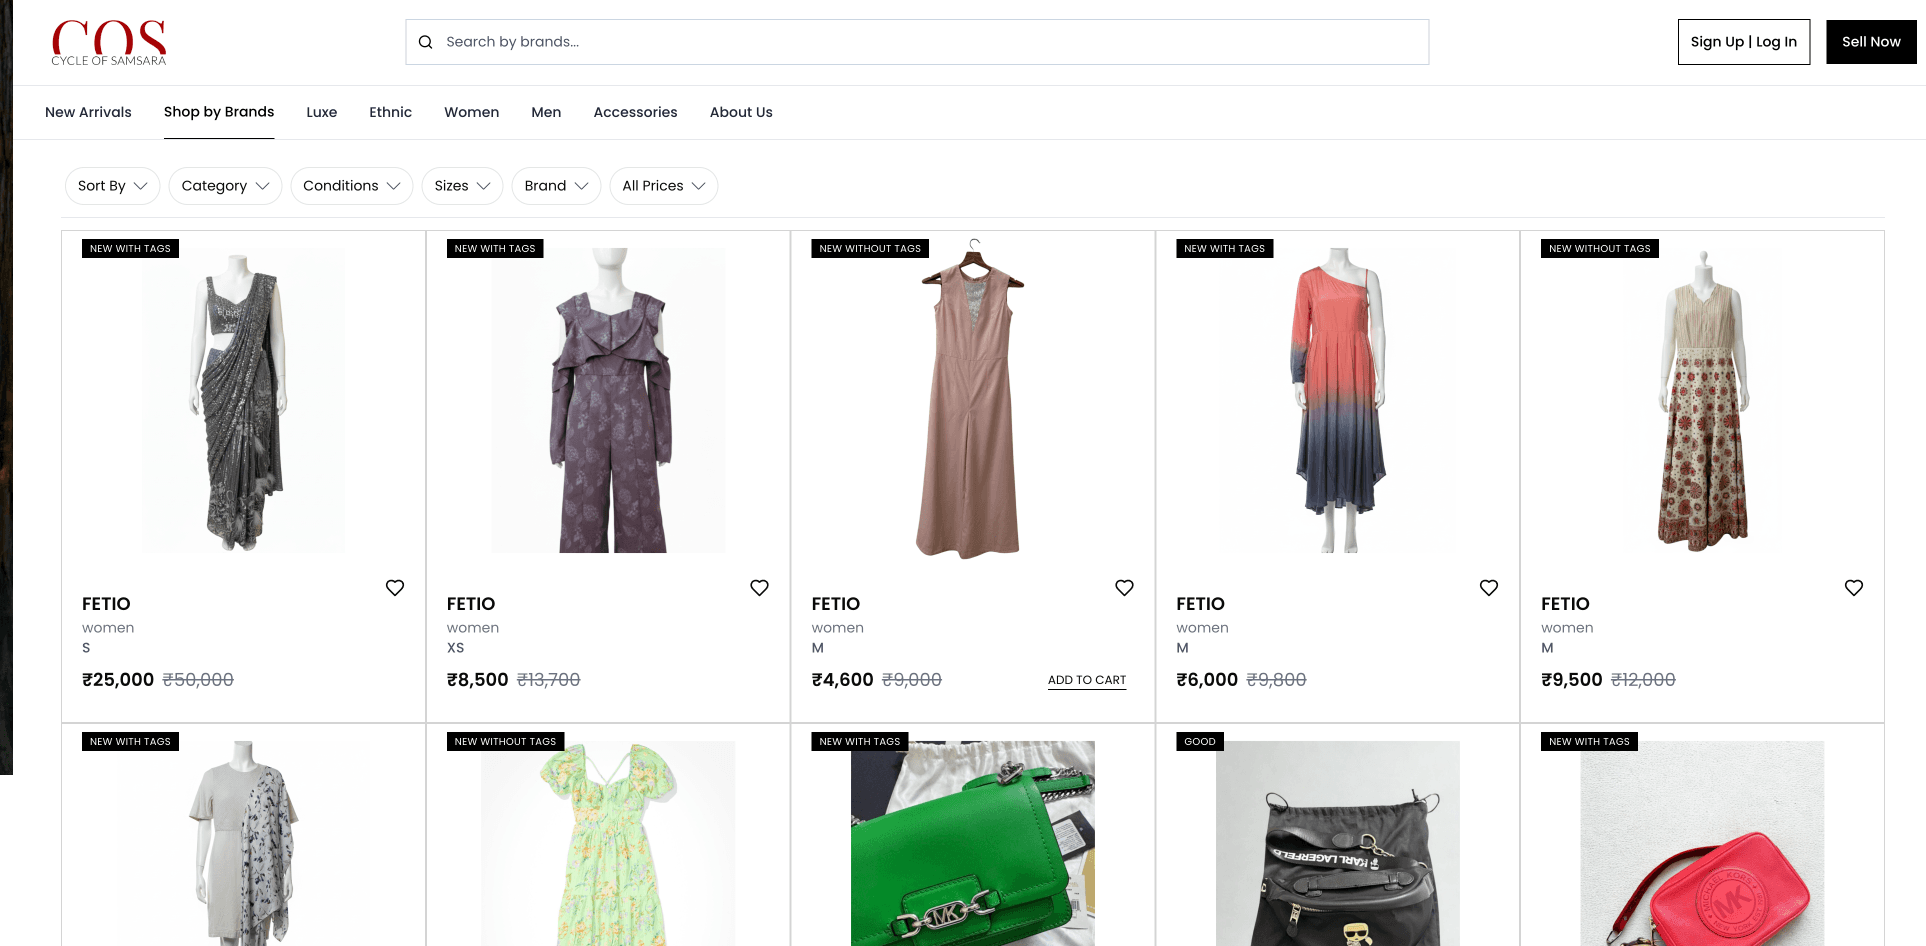
Task: Open the coral-to-navy ombre dress image
Action: tap(1338, 400)
